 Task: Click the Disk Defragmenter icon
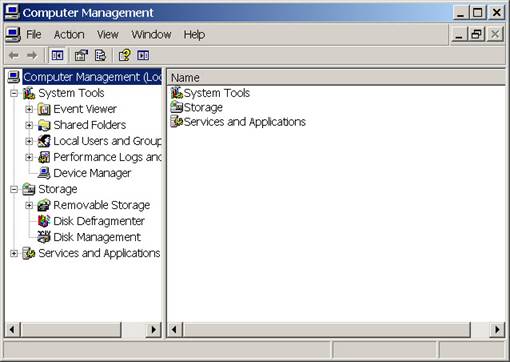[x=44, y=221]
